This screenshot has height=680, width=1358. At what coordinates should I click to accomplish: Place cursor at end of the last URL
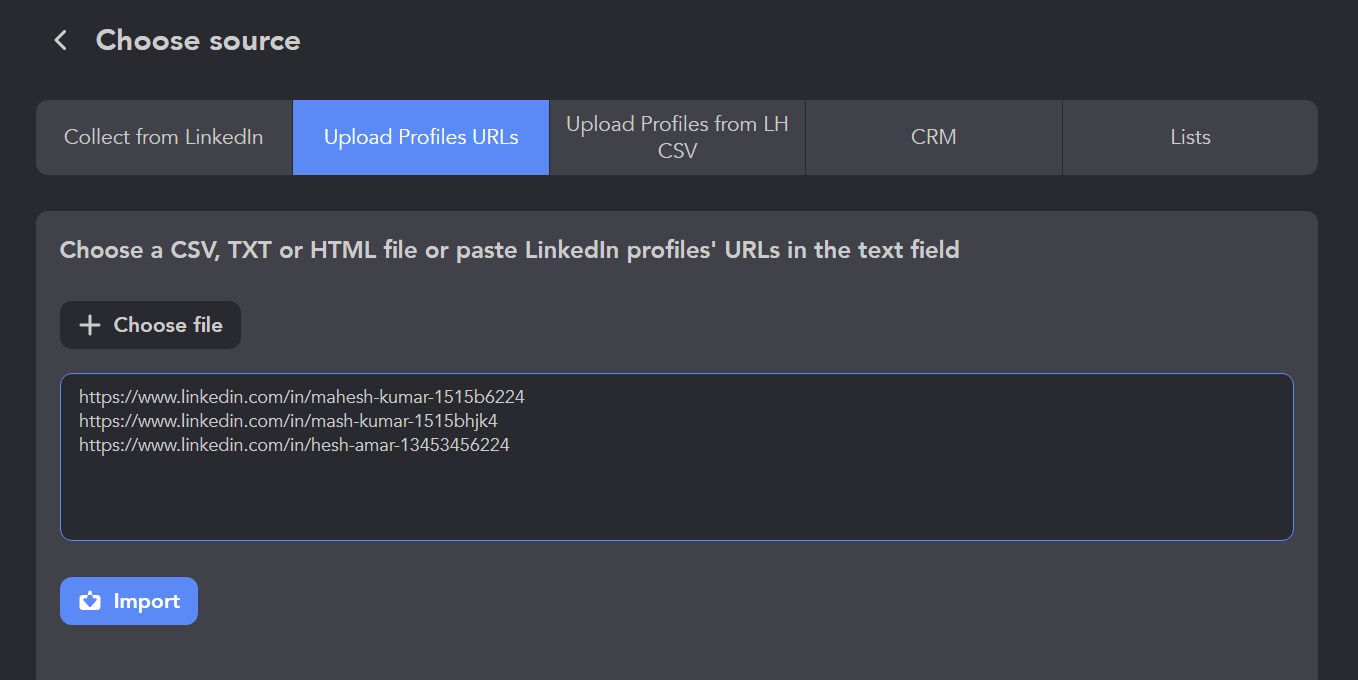(x=510, y=445)
